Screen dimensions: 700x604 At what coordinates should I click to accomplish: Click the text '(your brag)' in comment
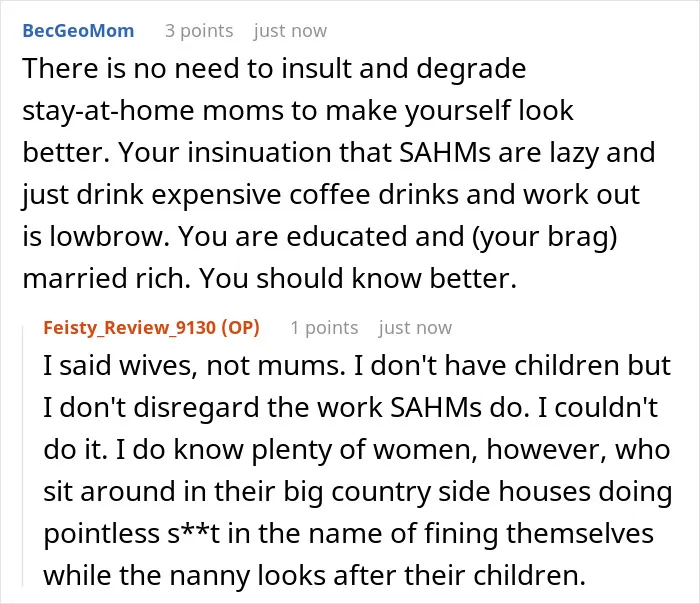click(544, 237)
